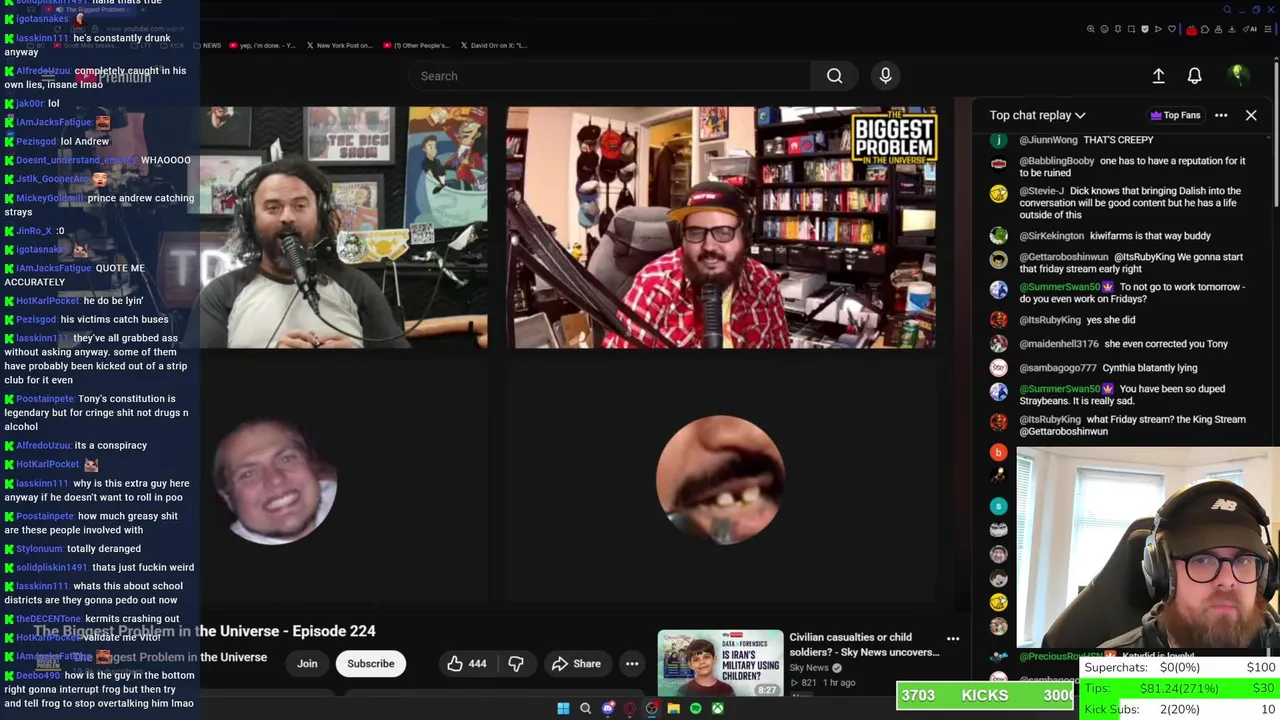Click the Biggest Problem host video frame
Image resolution: width=1280 pixels, height=720 pixels.
click(721, 227)
